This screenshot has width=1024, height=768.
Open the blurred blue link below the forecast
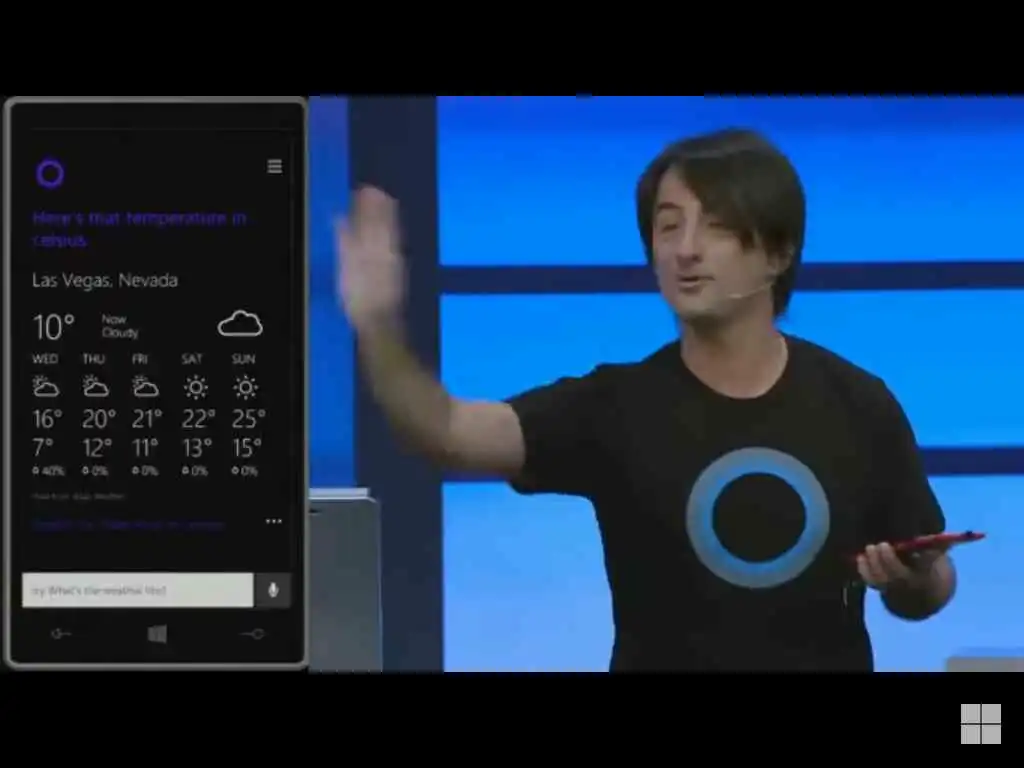pos(129,524)
